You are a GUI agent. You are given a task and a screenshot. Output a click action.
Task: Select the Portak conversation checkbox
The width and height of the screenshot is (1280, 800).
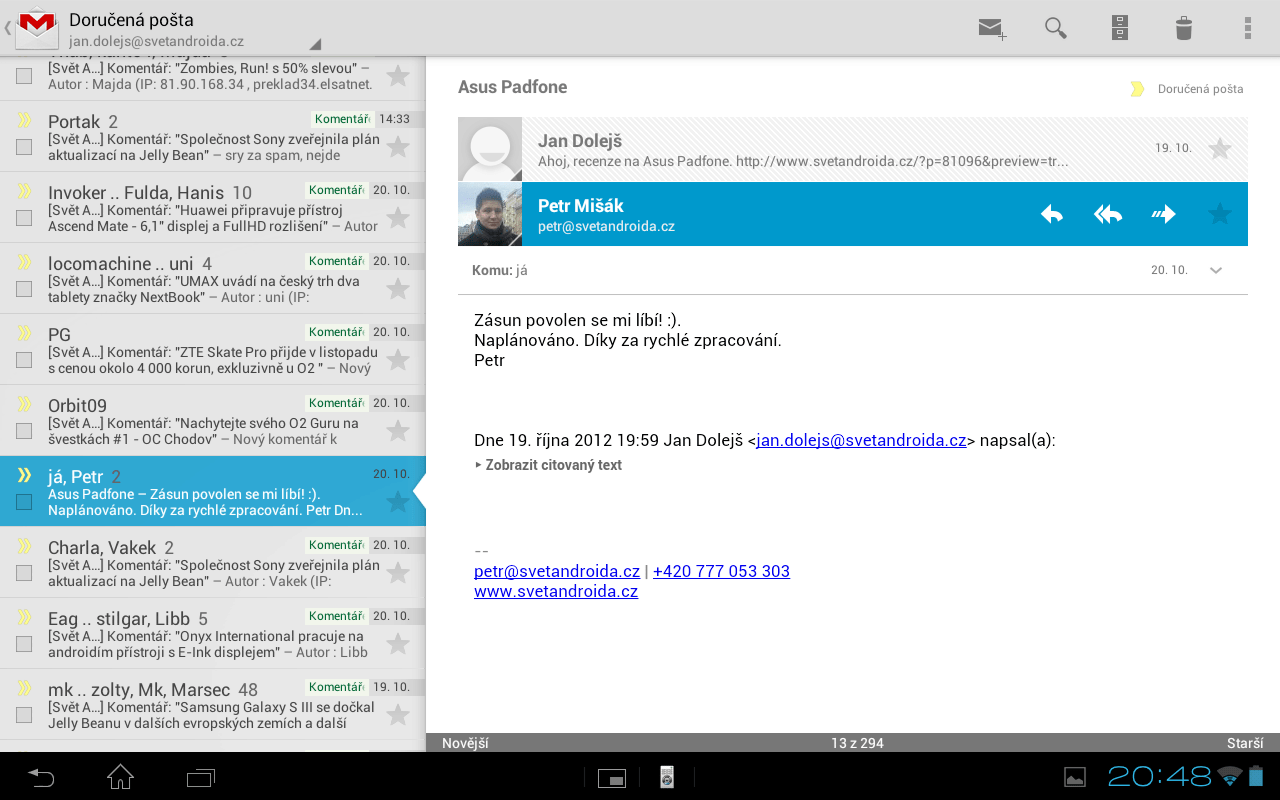pos(24,147)
